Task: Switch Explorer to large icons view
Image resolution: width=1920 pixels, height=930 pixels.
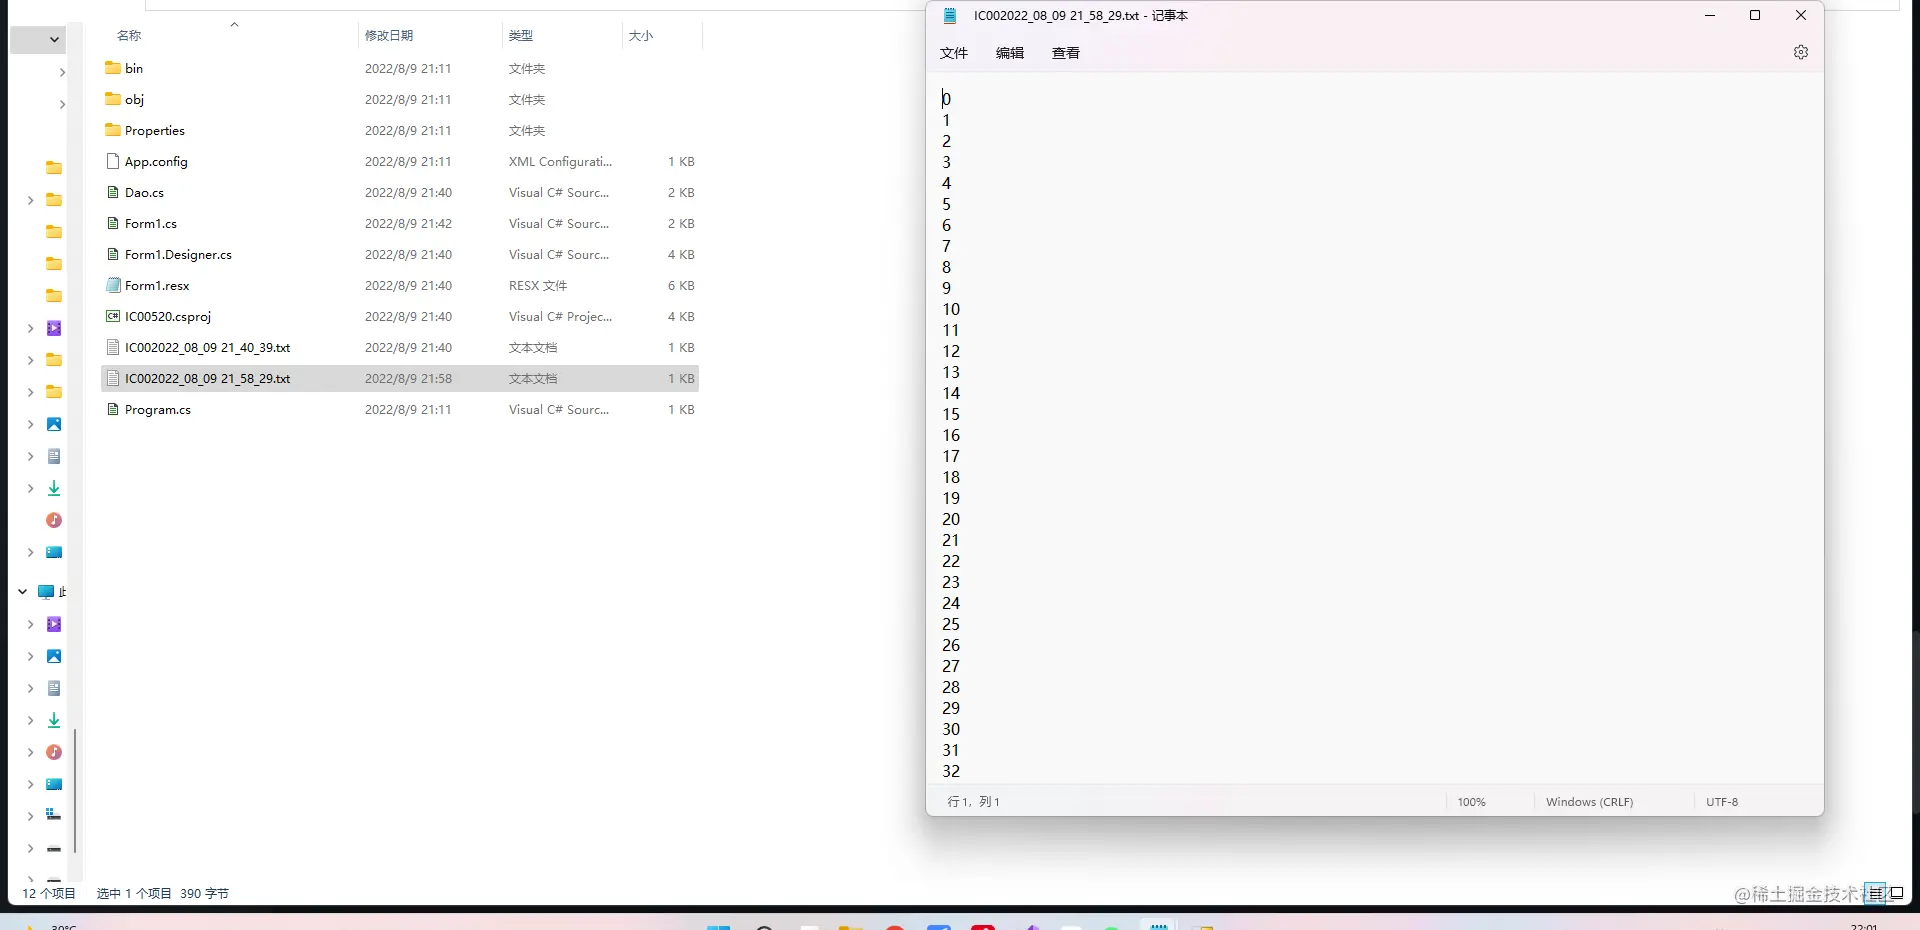Action: pos(1896,894)
